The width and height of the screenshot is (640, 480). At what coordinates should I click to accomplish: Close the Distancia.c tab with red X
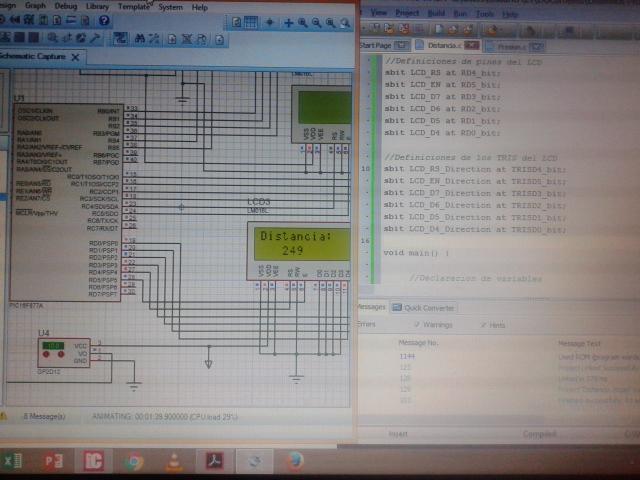pyautogui.click(x=471, y=45)
